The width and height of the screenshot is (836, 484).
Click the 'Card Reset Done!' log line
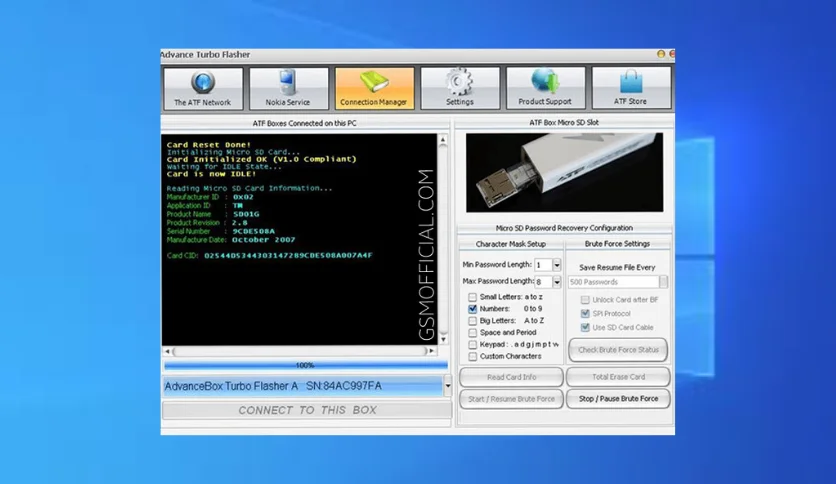coord(208,144)
